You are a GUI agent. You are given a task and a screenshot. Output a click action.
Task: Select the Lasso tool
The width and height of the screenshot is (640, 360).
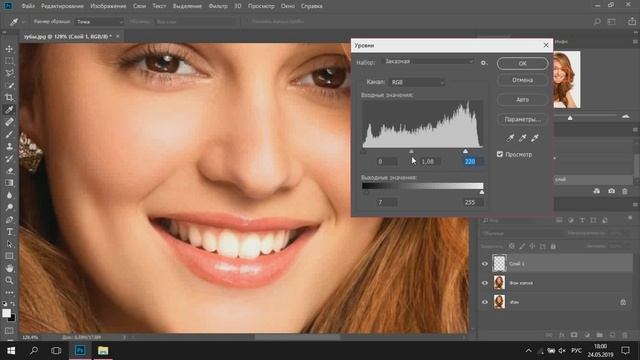coord(9,73)
